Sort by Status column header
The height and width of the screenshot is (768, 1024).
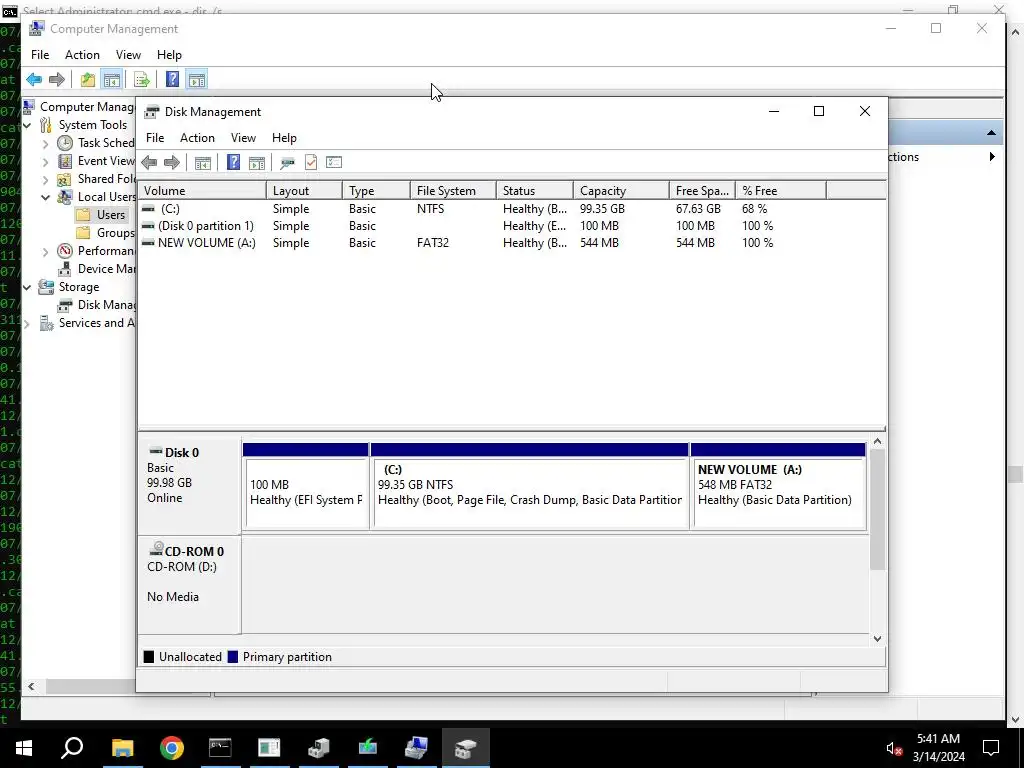tap(535, 191)
